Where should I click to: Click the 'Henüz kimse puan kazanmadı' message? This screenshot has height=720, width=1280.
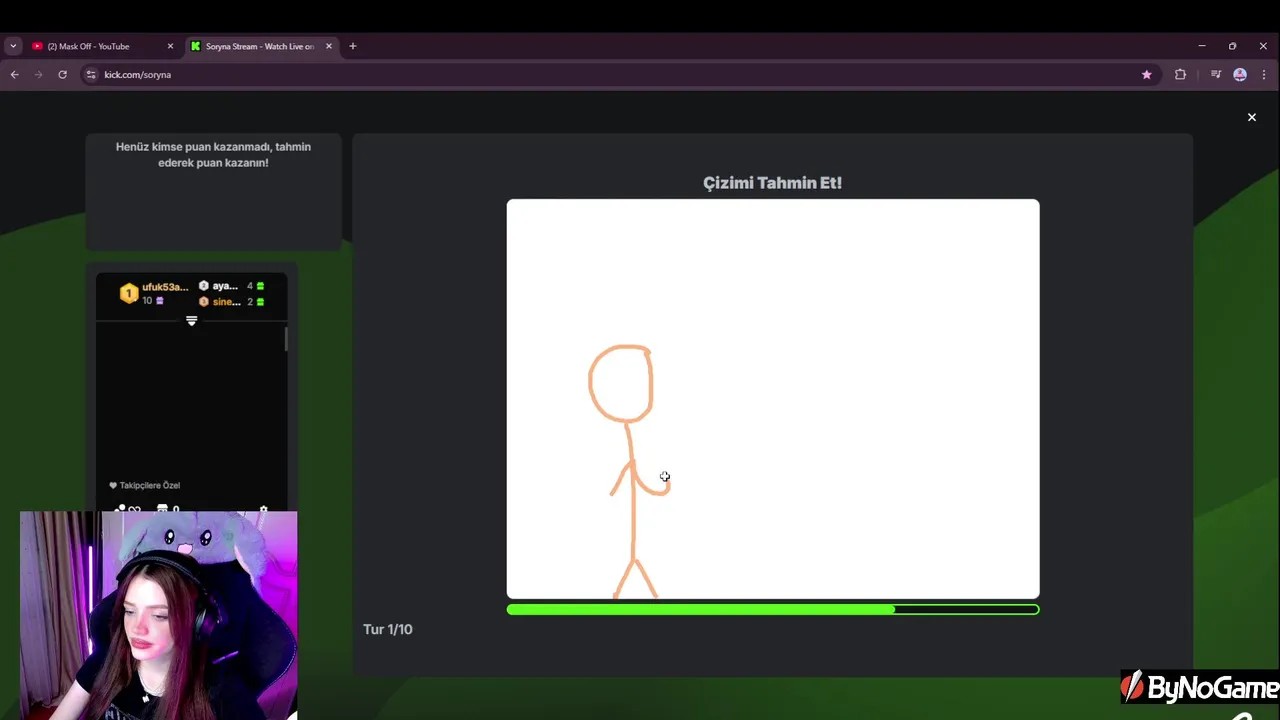tap(213, 154)
